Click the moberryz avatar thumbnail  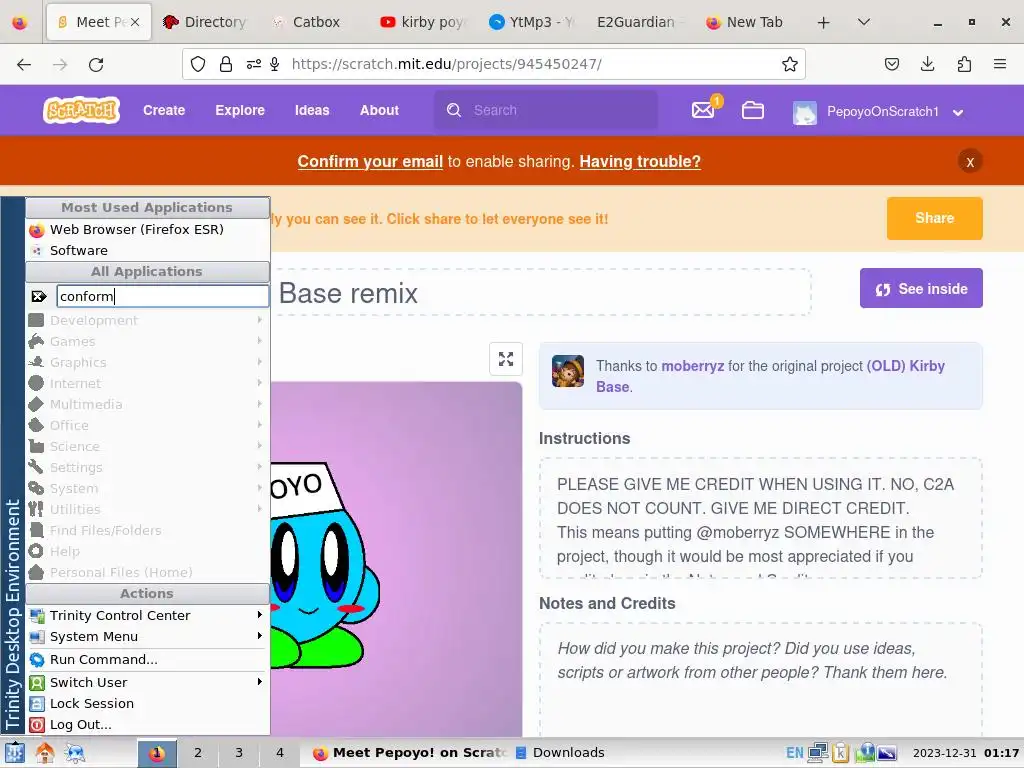tap(568, 371)
